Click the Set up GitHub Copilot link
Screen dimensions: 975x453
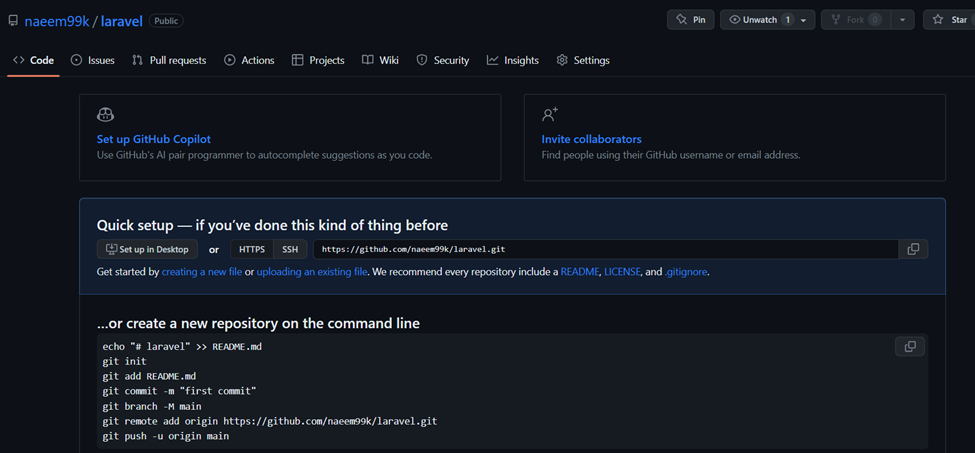point(154,139)
